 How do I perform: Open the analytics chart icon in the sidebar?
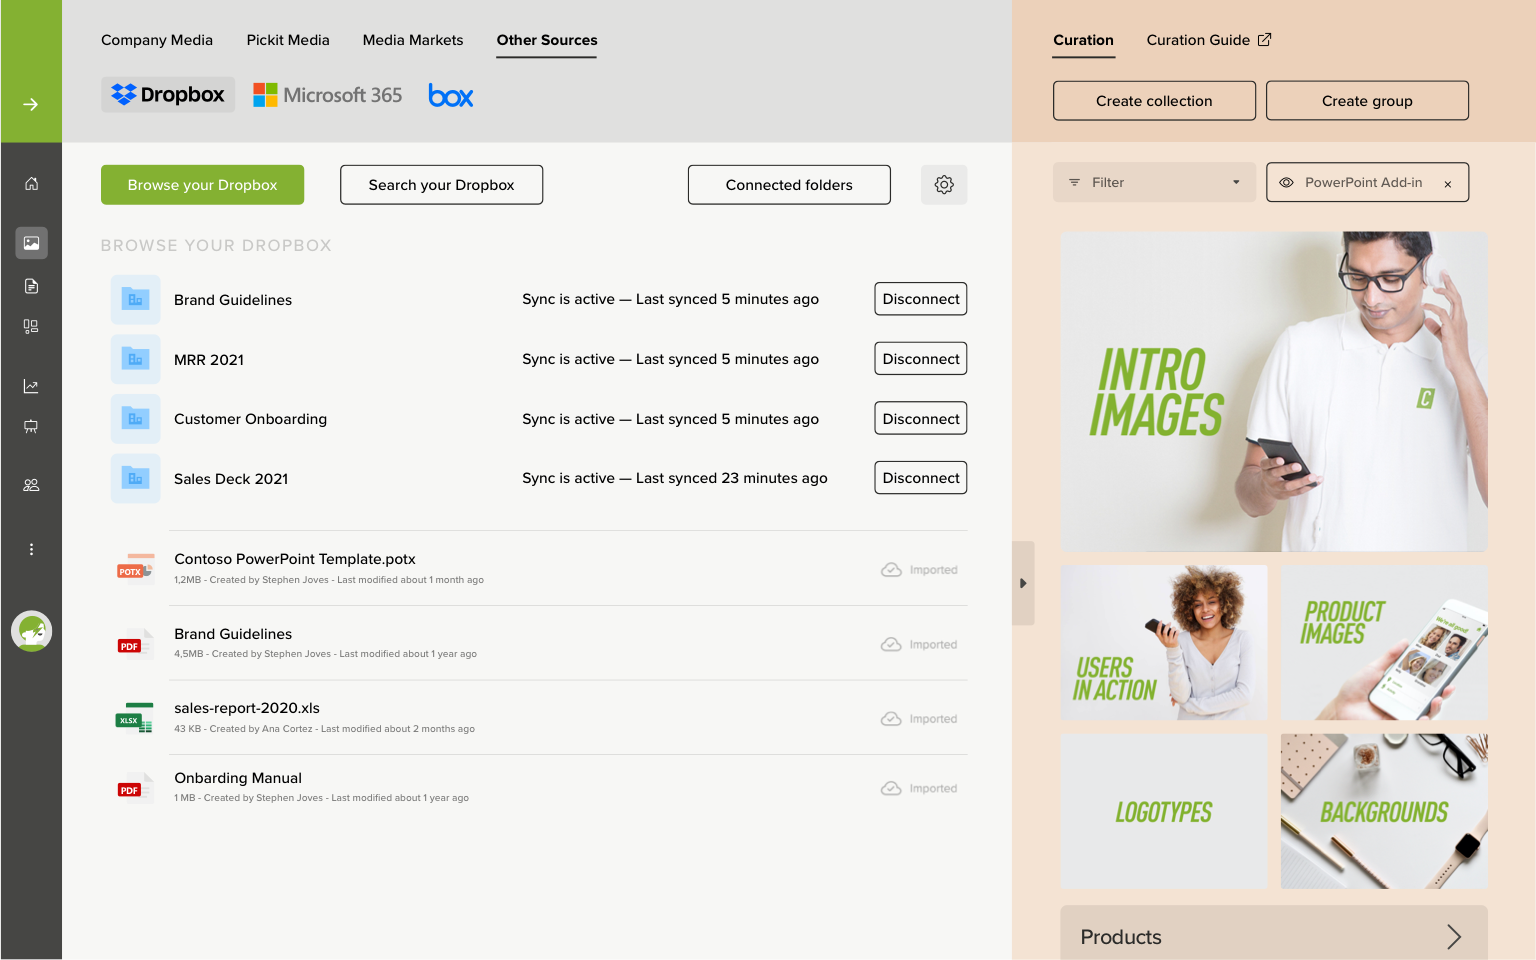click(31, 386)
